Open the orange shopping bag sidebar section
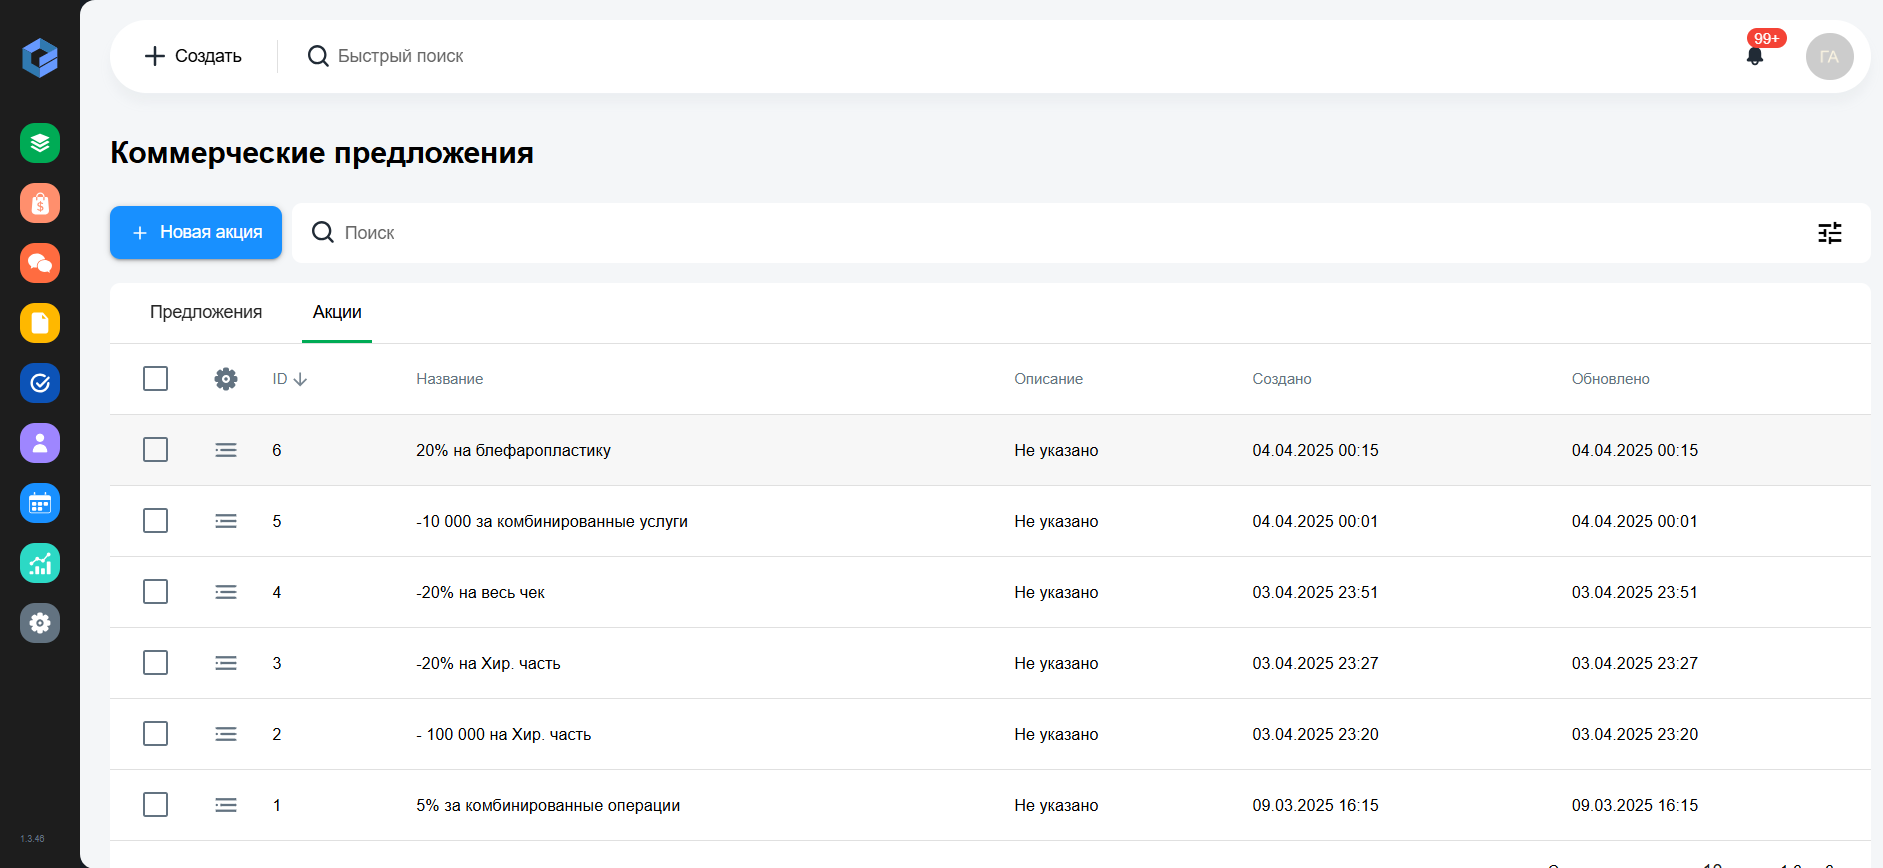The image size is (1883, 868). pyautogui.click(x=40, y=203)
